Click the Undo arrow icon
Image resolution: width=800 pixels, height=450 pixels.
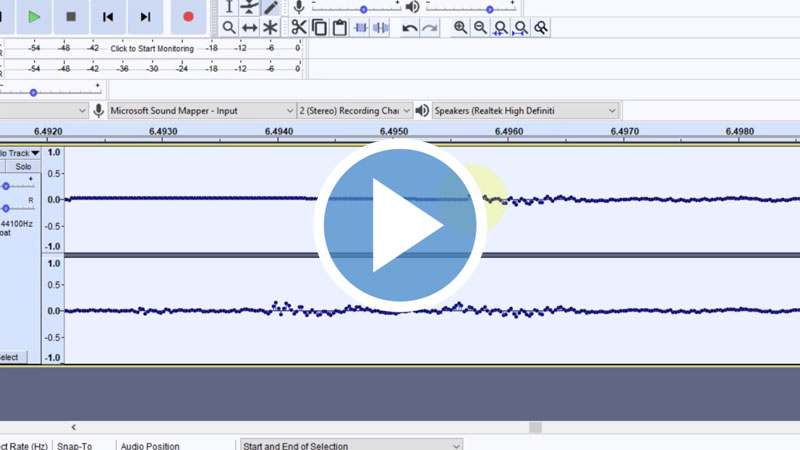[409, 28]
